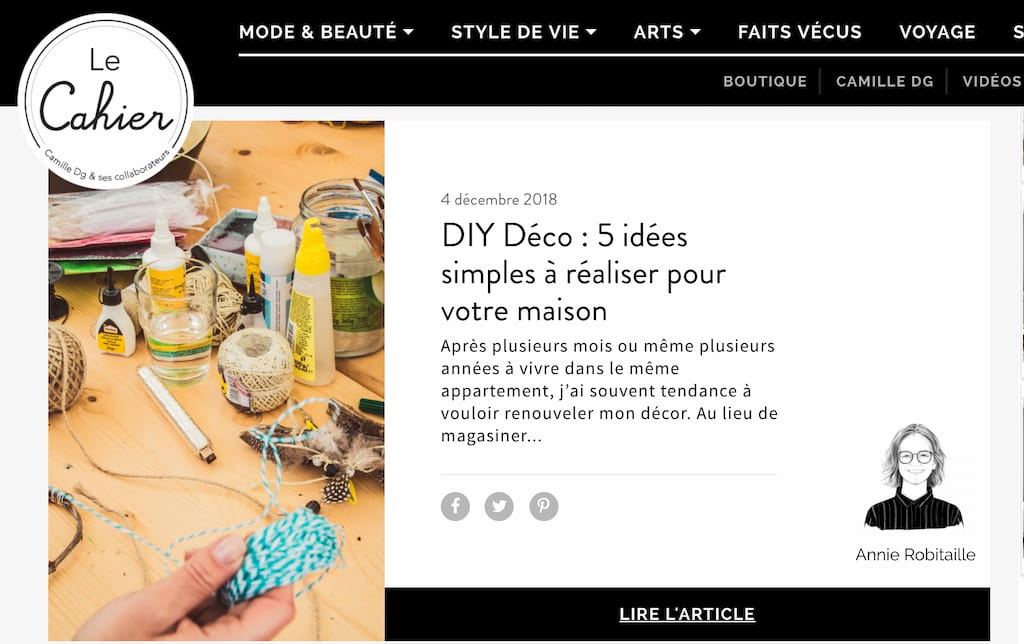This screenshot has height=644, width=1024.
Task: Share article on Facebook icon
Action: 455,506
